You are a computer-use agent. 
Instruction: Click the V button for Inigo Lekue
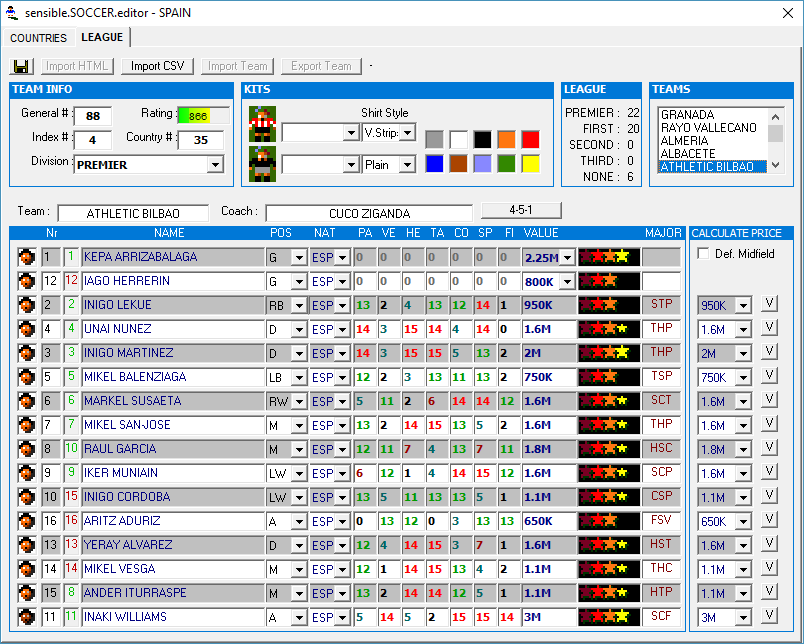(769, 304)
